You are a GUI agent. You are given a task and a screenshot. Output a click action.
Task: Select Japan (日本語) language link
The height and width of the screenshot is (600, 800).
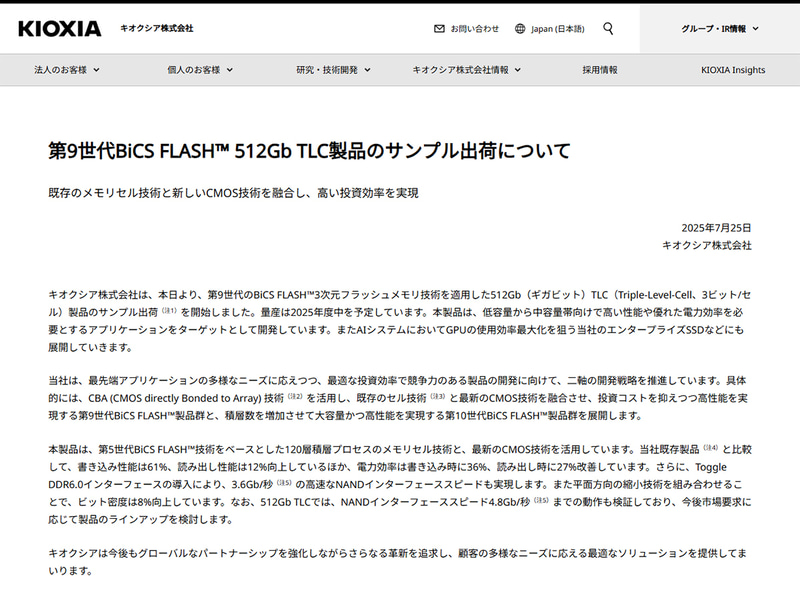pyautogui.click(x=558, y=29)
